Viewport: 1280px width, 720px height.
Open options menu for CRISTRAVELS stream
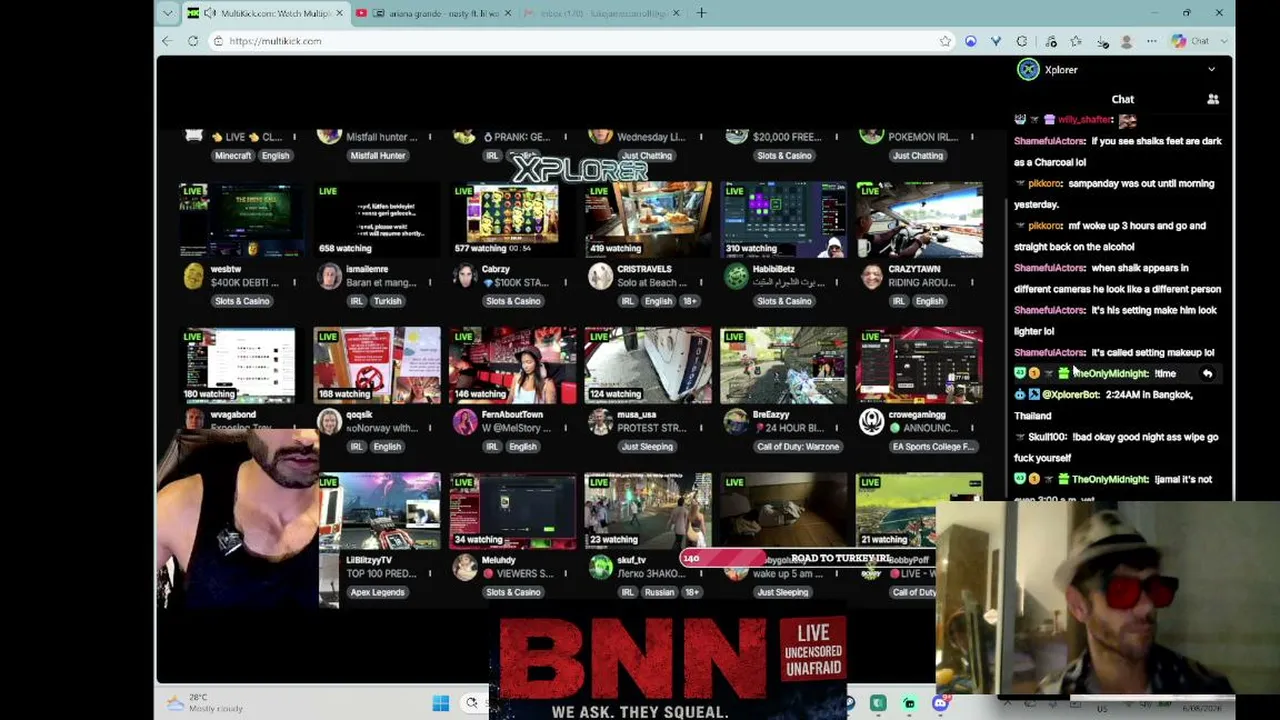(x=701, y=282)
